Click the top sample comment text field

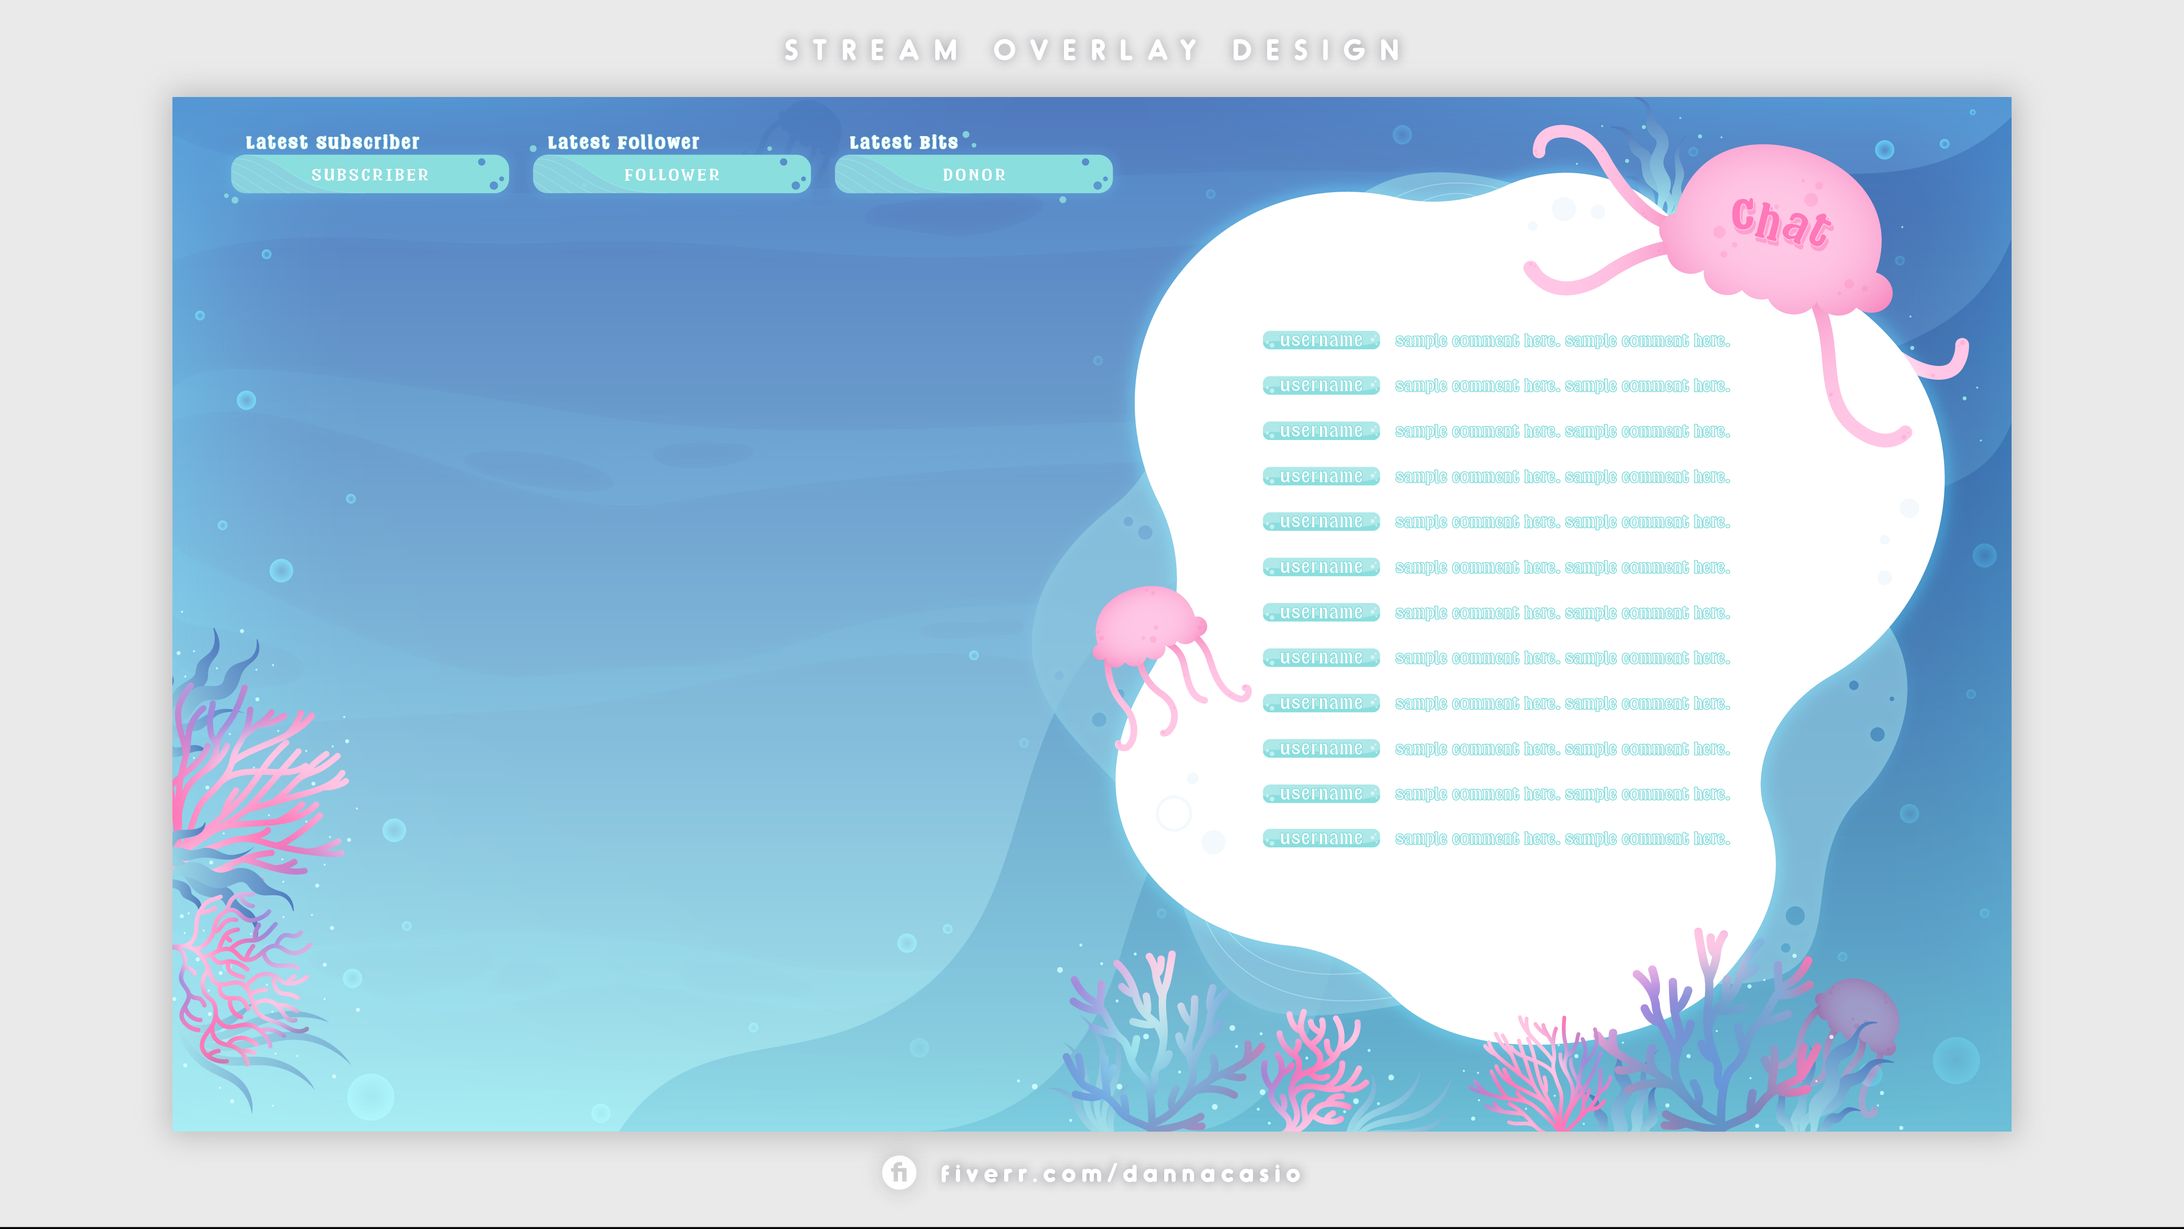tap(1562, 340)
